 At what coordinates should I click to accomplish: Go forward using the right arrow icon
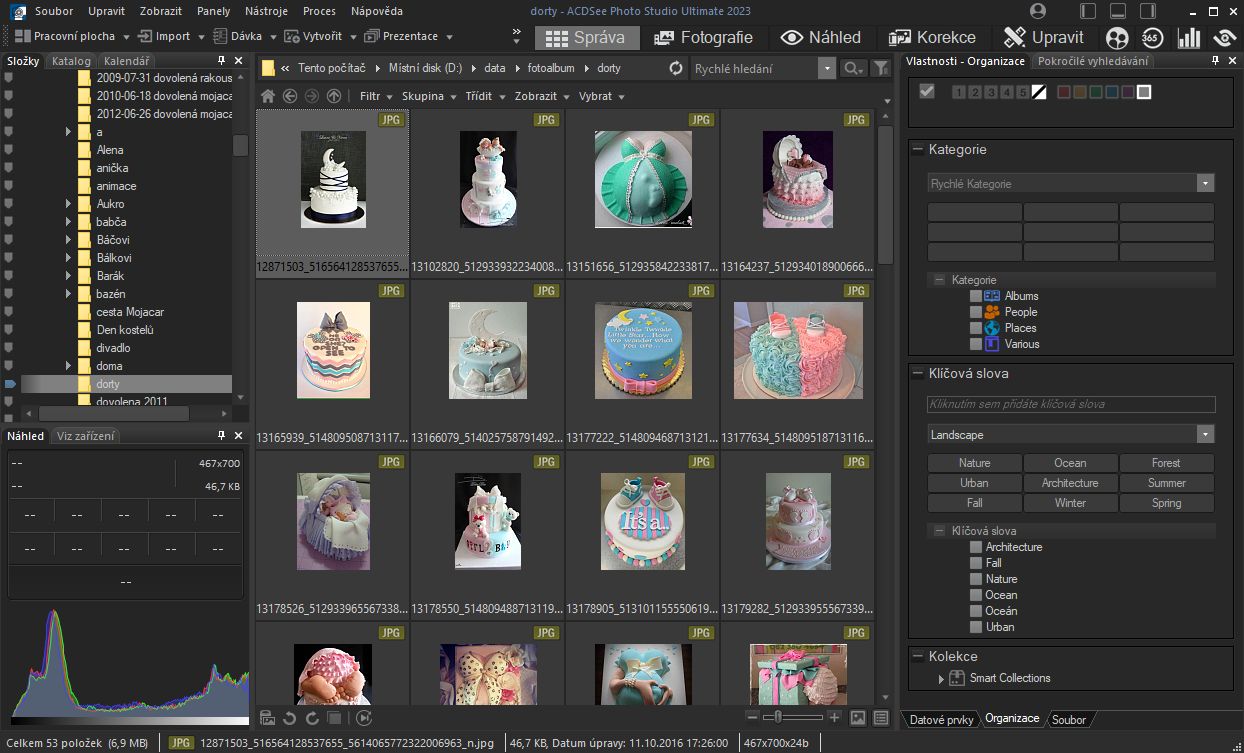[312, 96]
